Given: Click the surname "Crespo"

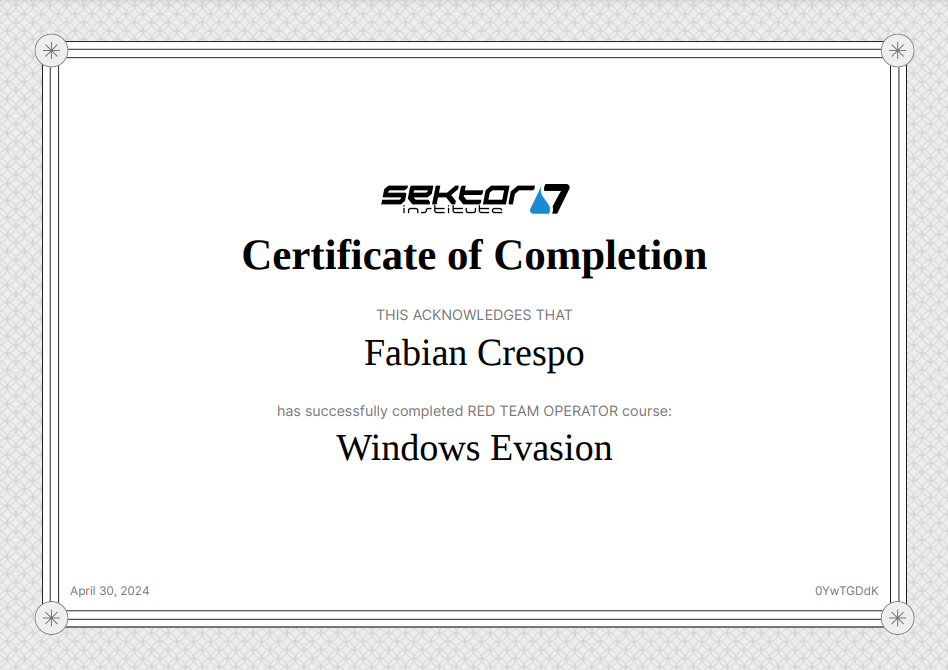Looking at the screenshot, I should coord(531,353).
